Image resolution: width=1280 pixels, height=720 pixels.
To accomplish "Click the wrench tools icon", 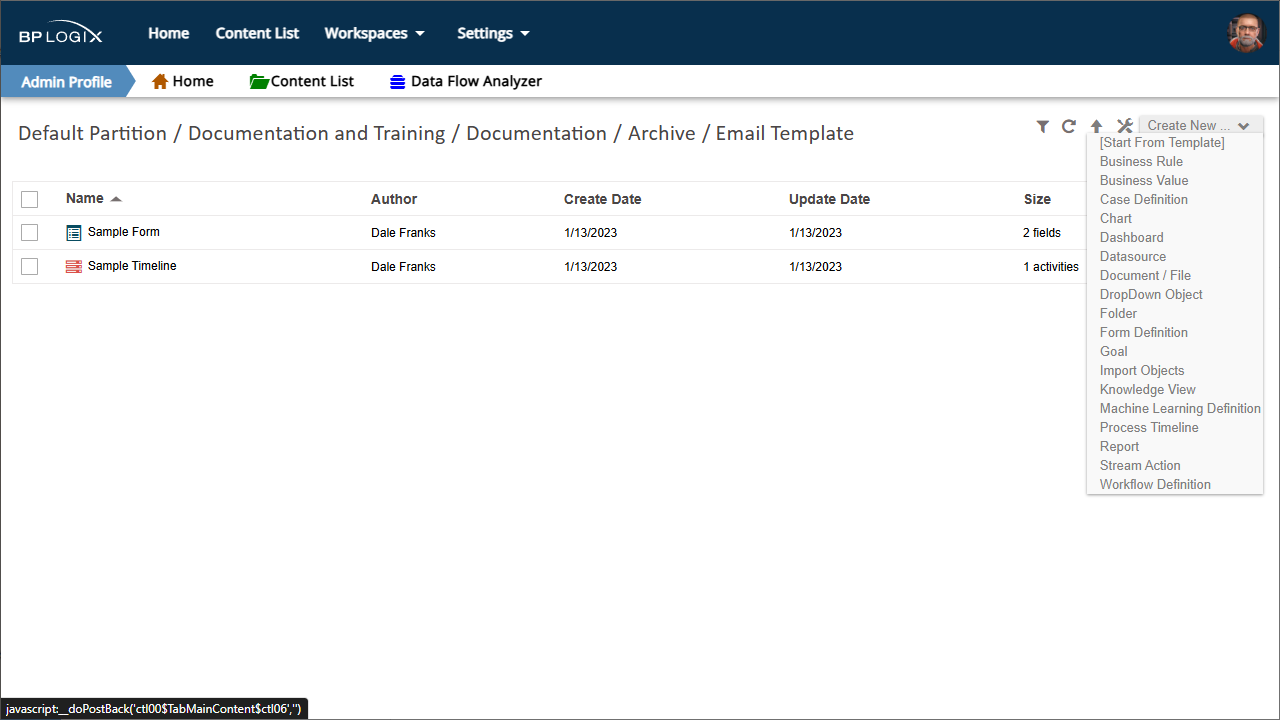I will 1124,126.
